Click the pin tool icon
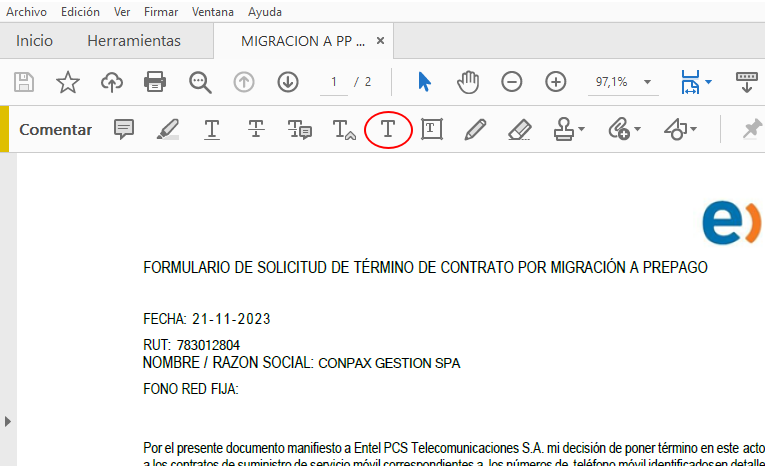 click(x=752, y=129)
